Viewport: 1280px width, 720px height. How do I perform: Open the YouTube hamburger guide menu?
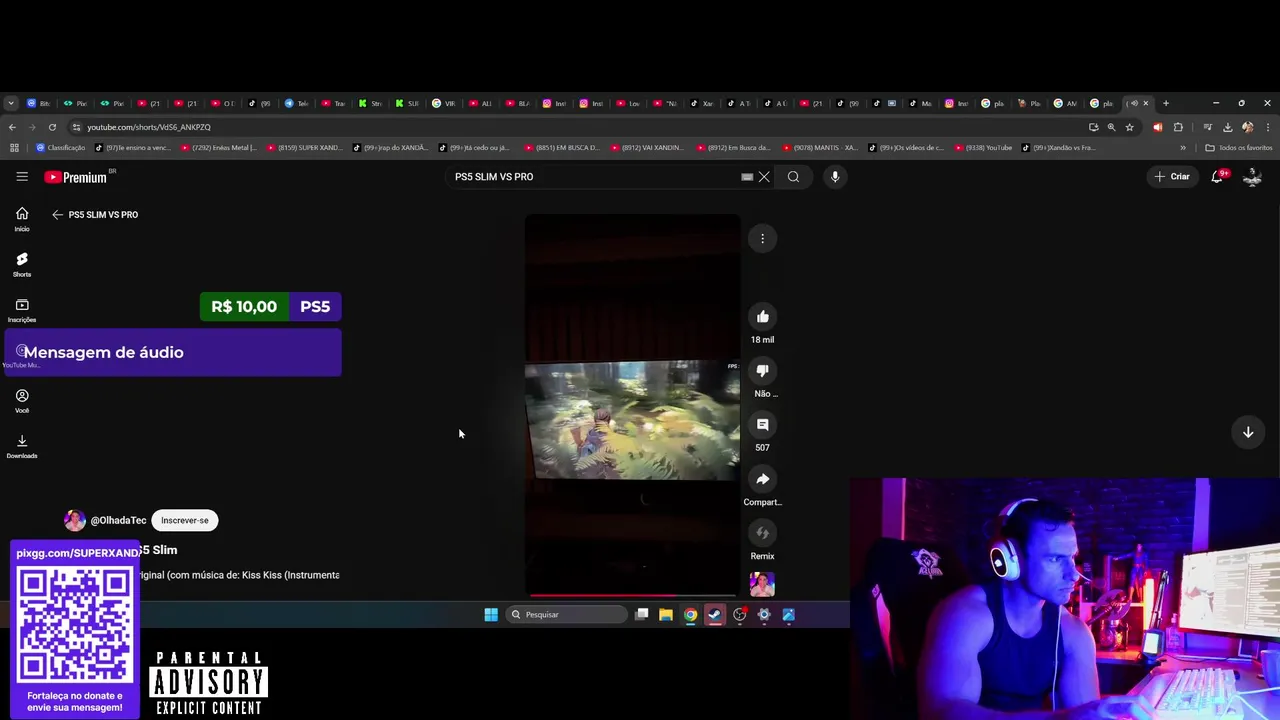pyautogui.click(x=22, y=176)
